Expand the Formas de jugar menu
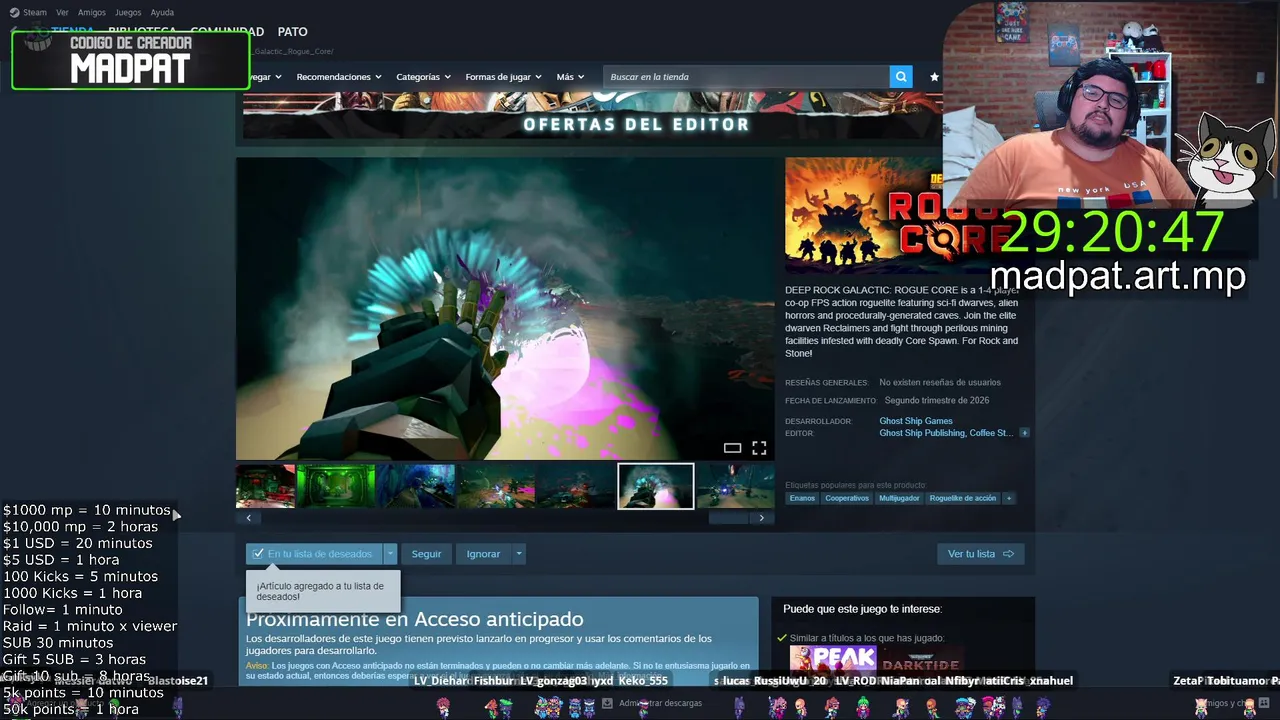1280x720 pixels. (x=503, y=77)
